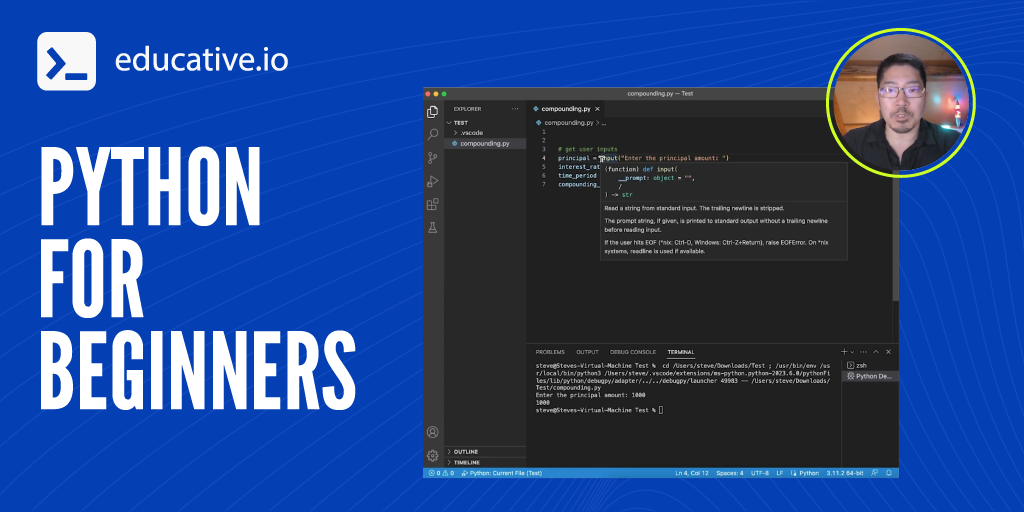Click the notifications bell in the status bar

click(890, 472)
